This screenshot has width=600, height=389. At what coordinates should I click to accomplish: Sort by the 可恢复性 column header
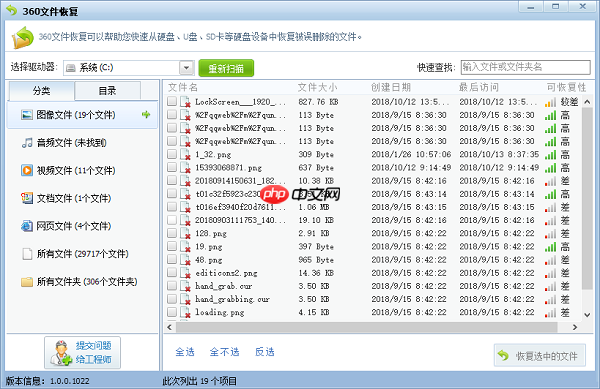click(x=566, y=87)
